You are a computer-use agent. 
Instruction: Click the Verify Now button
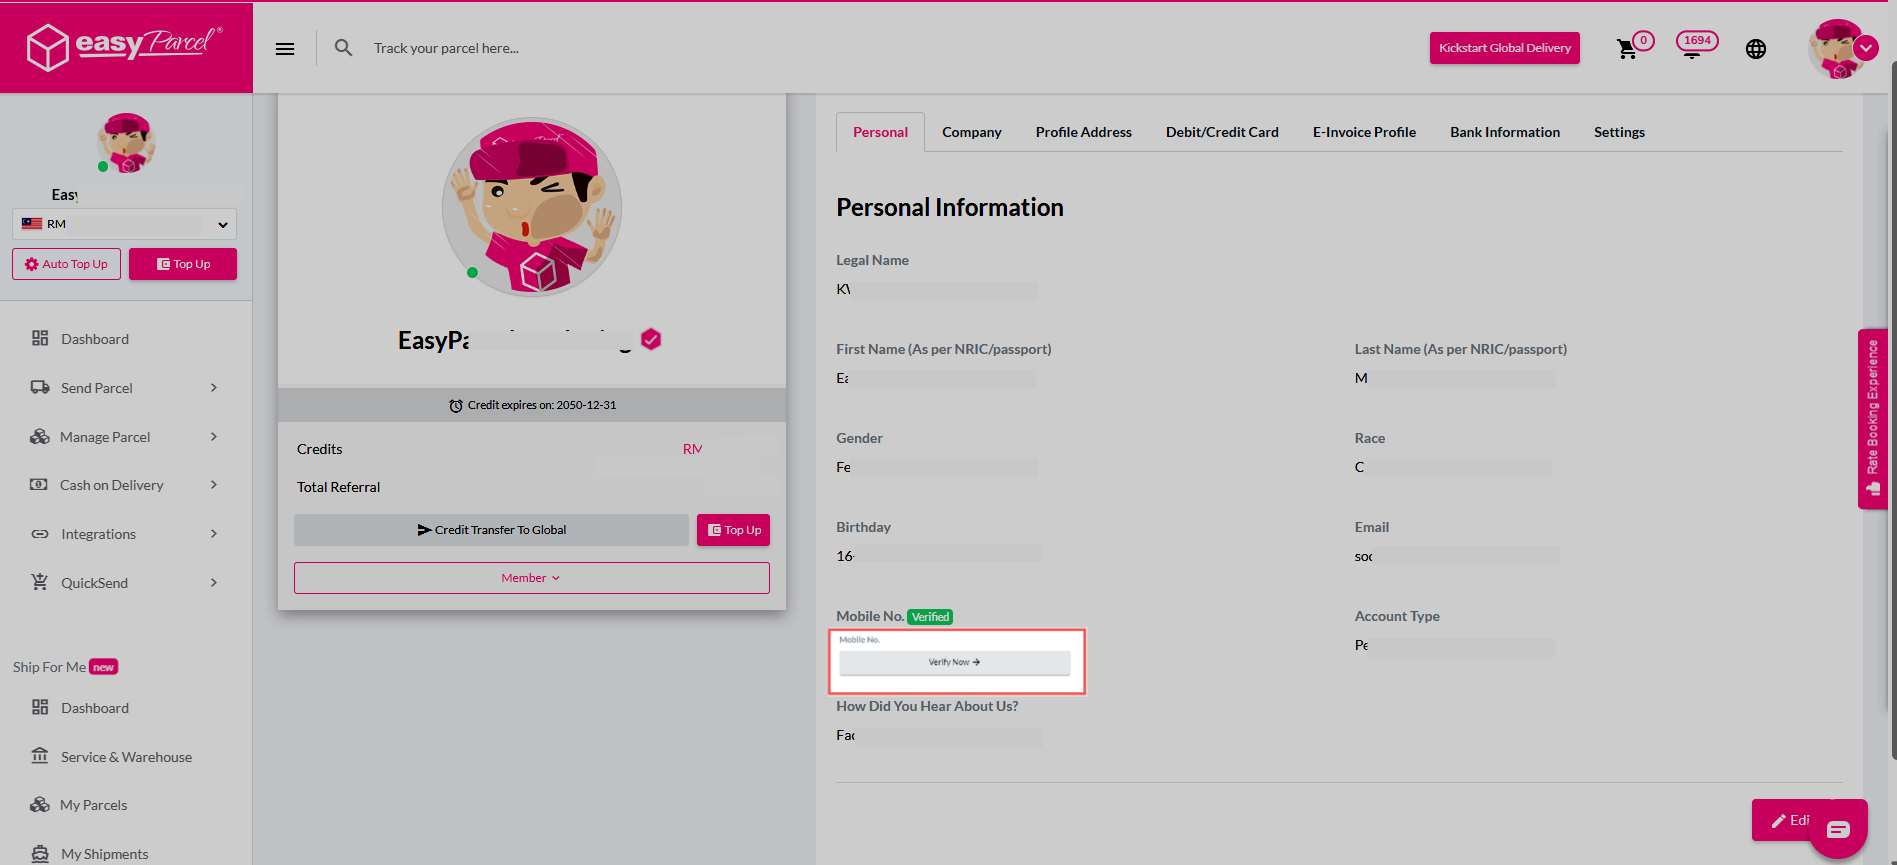955,662
